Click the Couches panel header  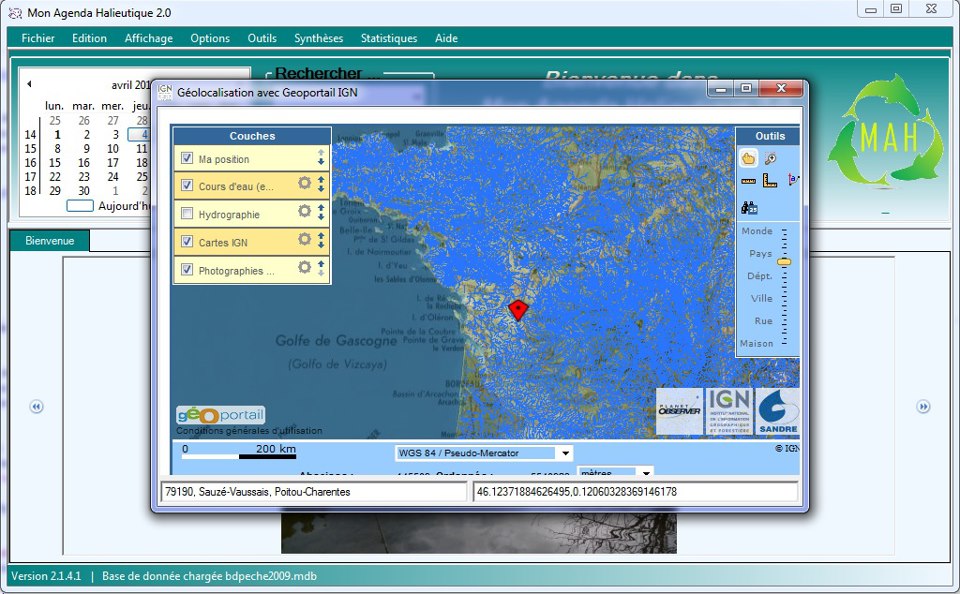252,136
